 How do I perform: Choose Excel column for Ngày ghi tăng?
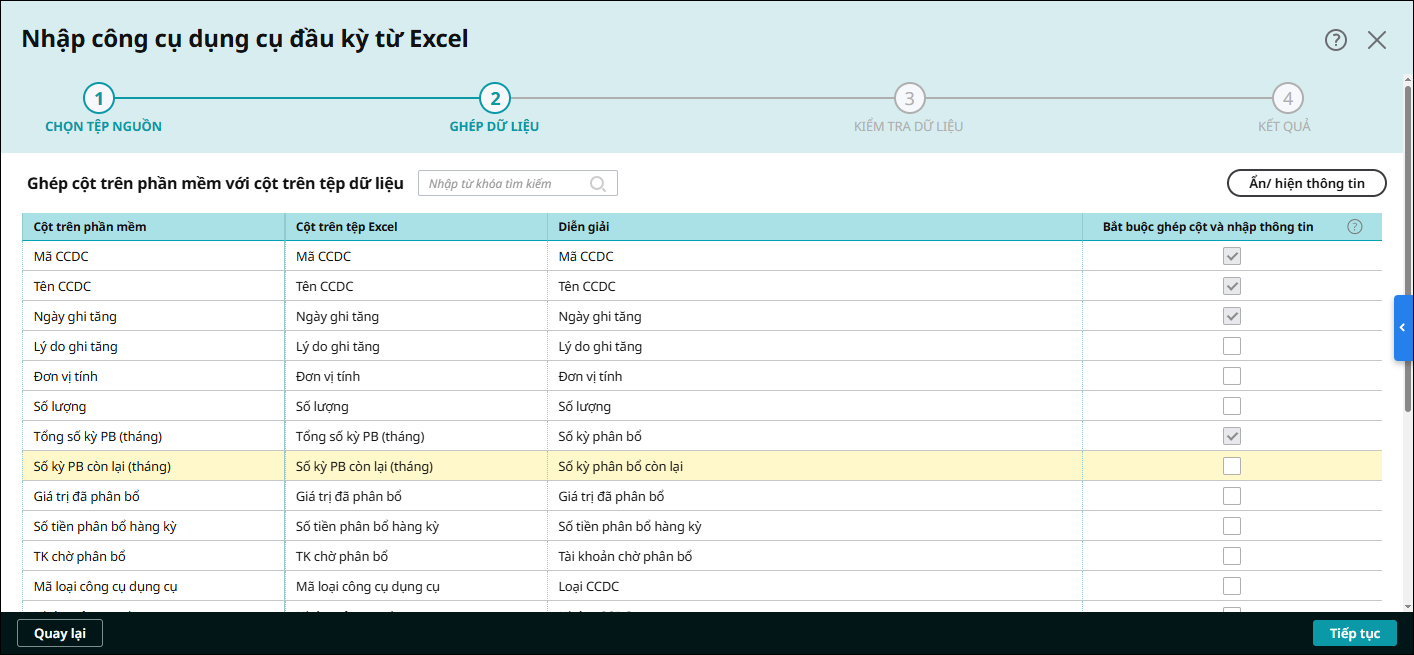click(x=415, y=316)
